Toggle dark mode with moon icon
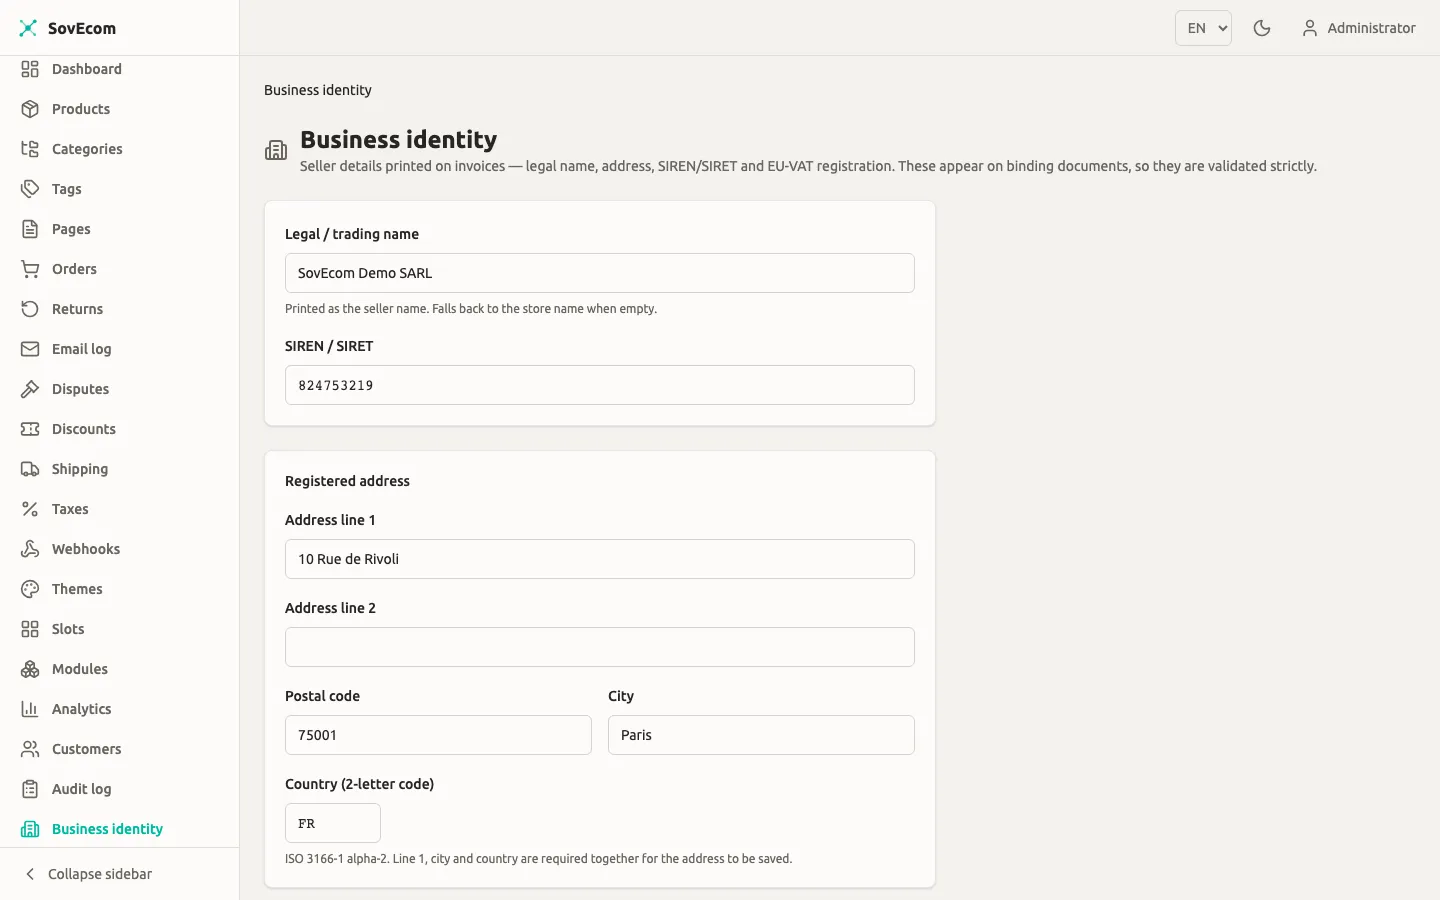1440x900 pixels. [1262, 28]
